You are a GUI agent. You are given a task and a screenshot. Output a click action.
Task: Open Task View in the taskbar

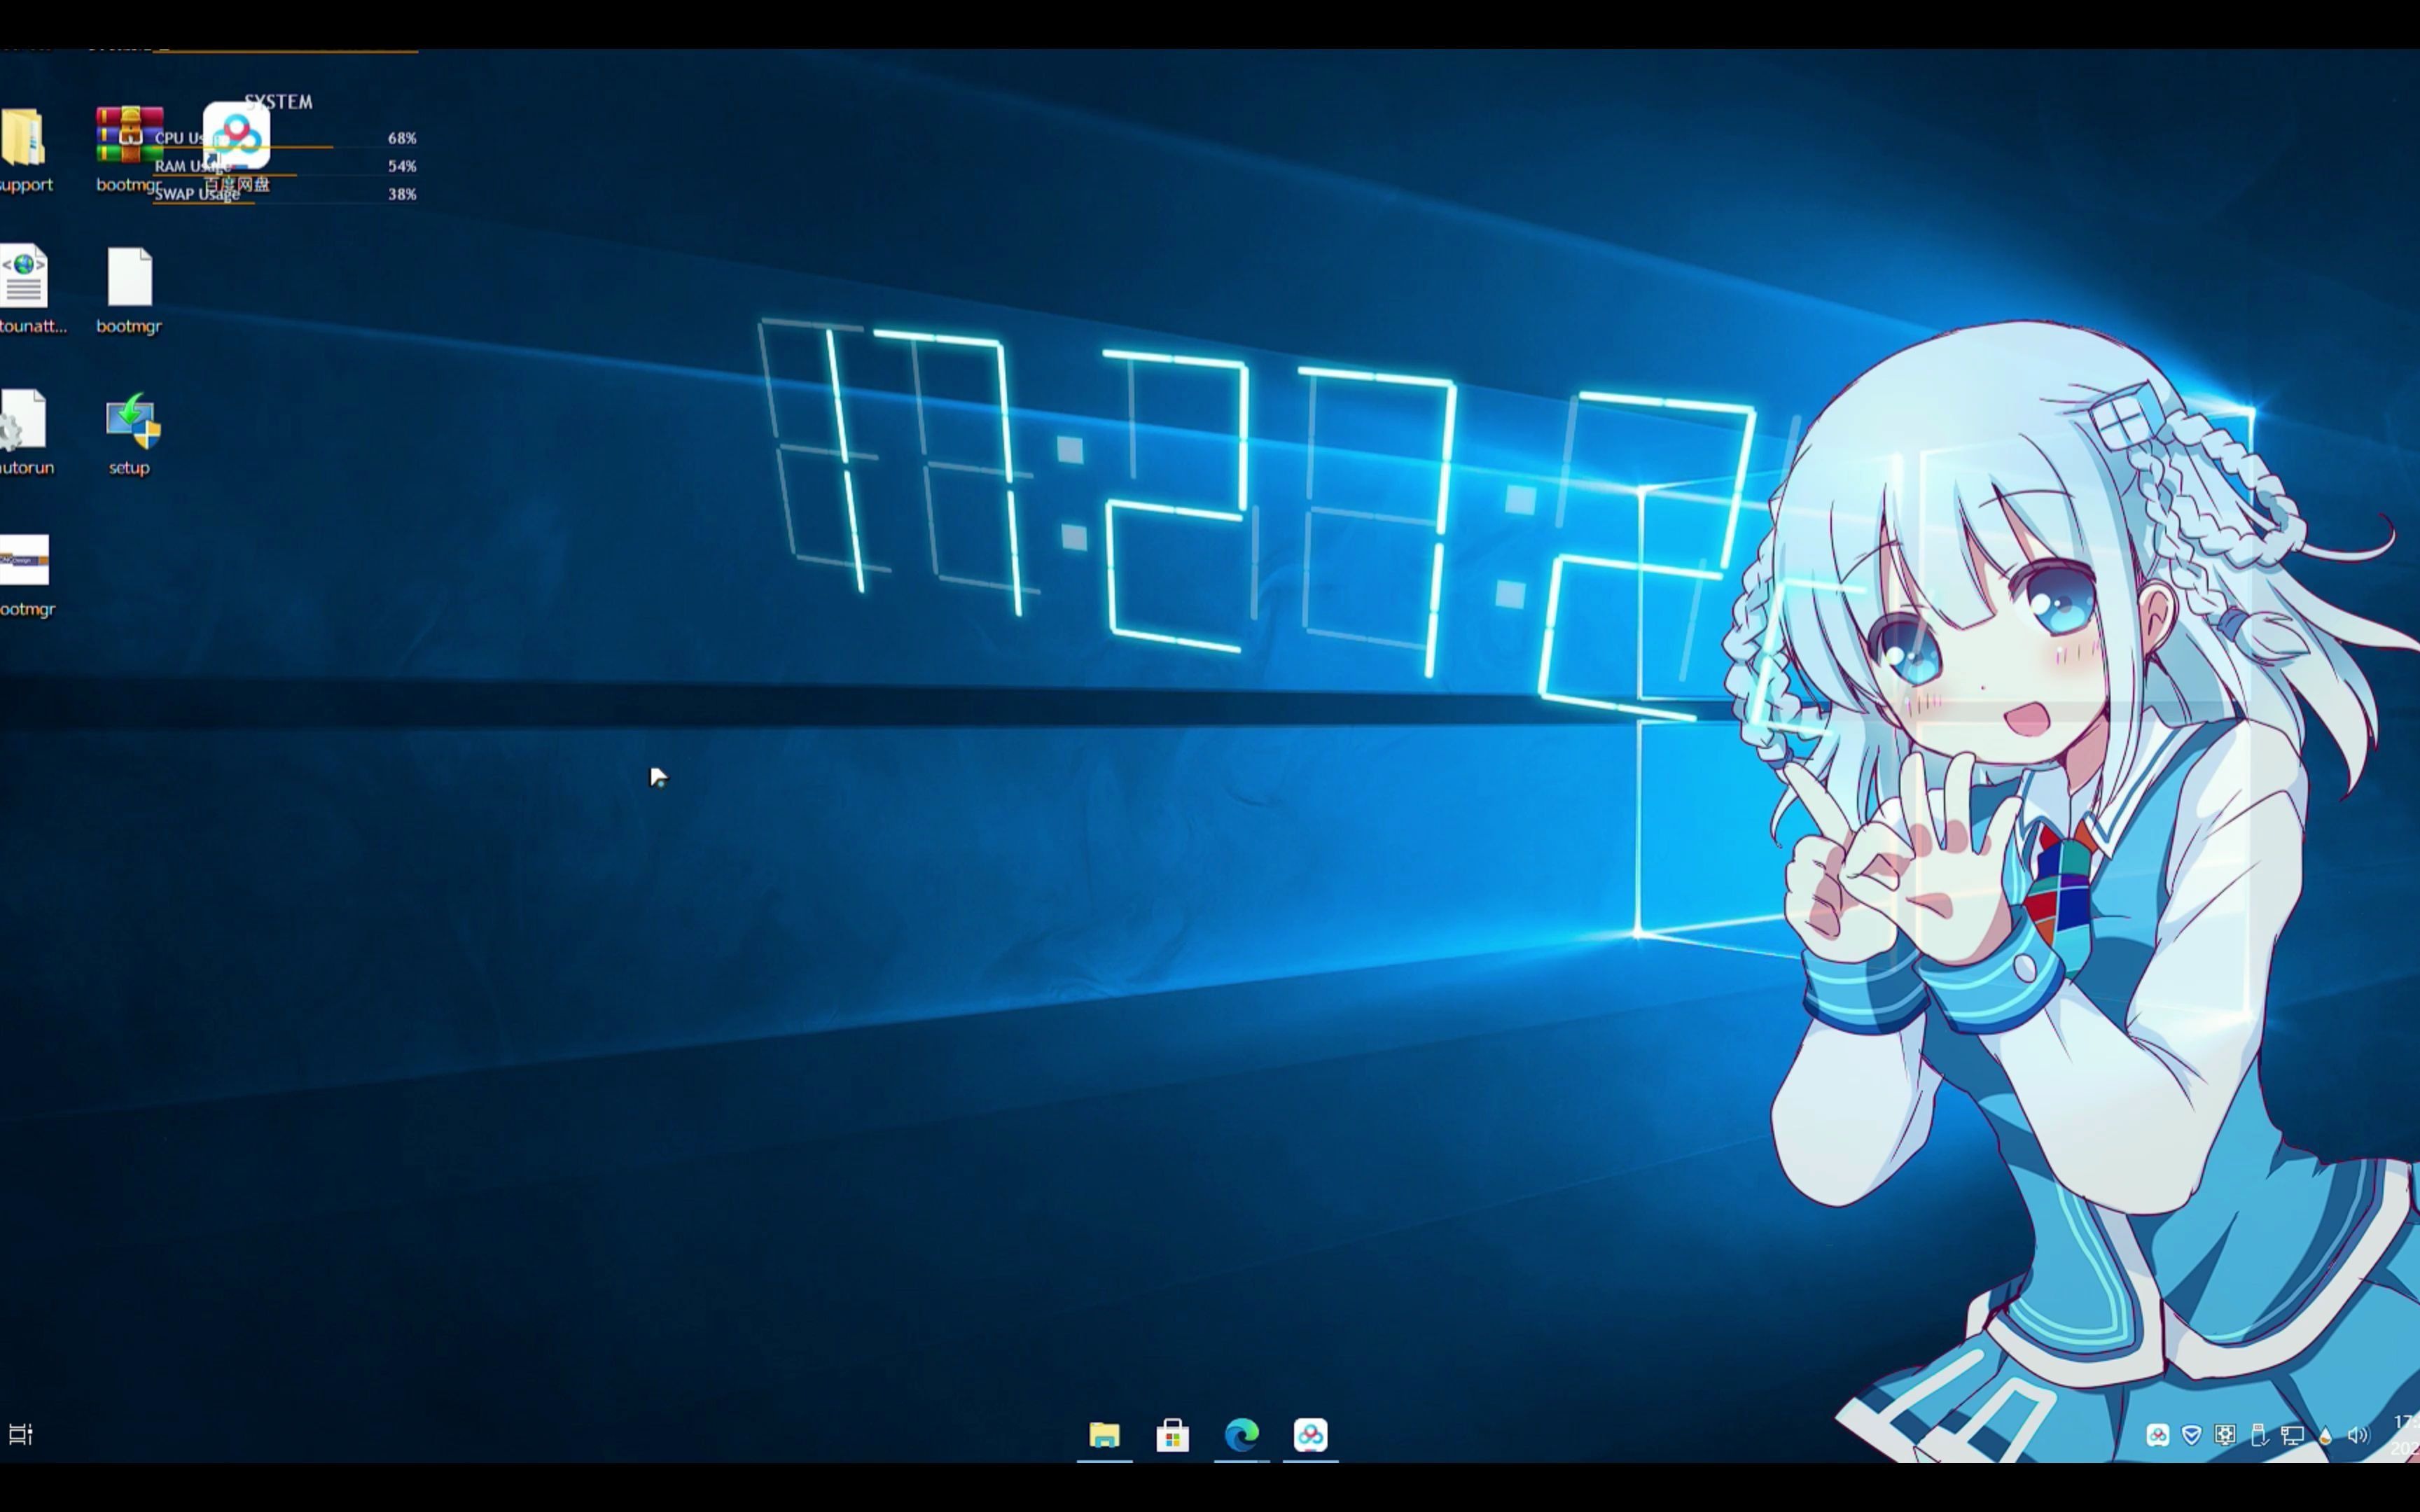(20, 1434)
